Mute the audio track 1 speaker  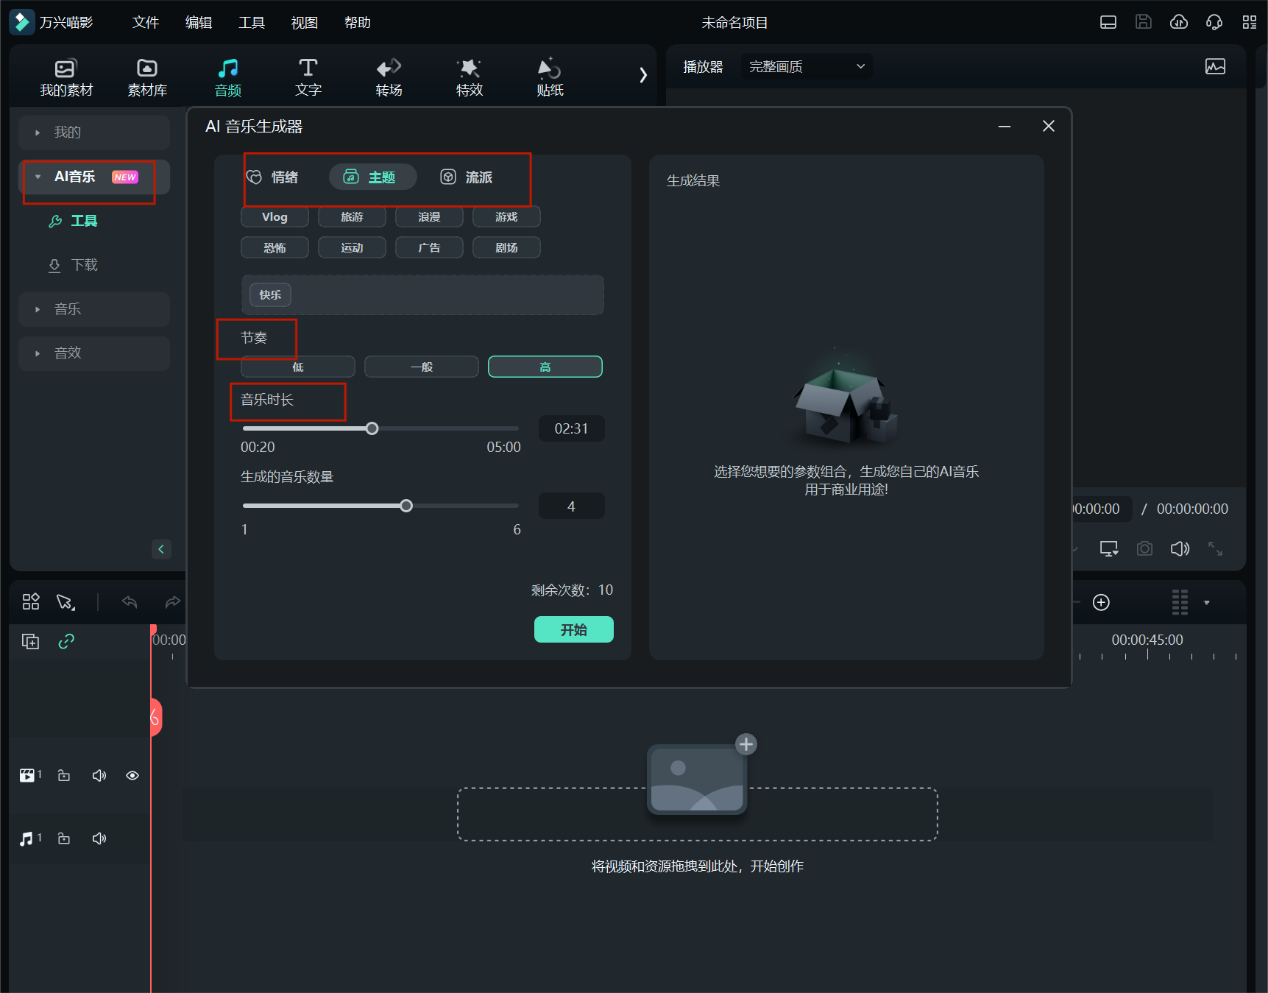99,839
